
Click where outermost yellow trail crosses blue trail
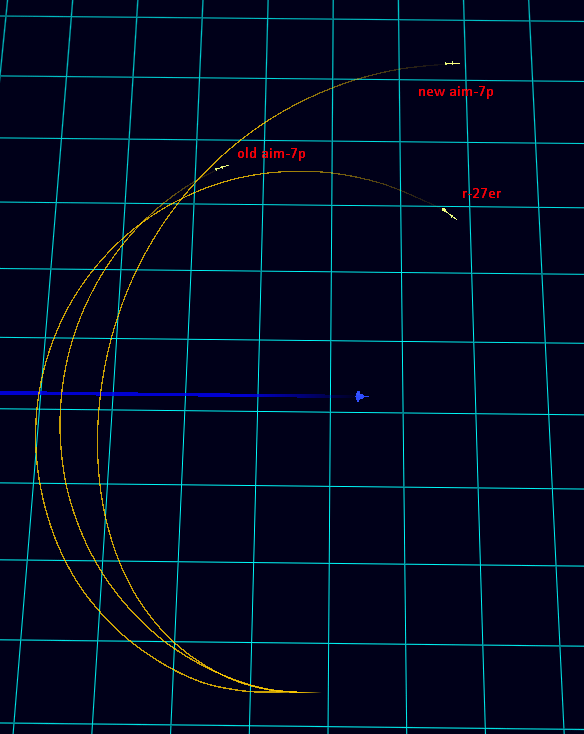pyautogui.click(x=40, y=393)
